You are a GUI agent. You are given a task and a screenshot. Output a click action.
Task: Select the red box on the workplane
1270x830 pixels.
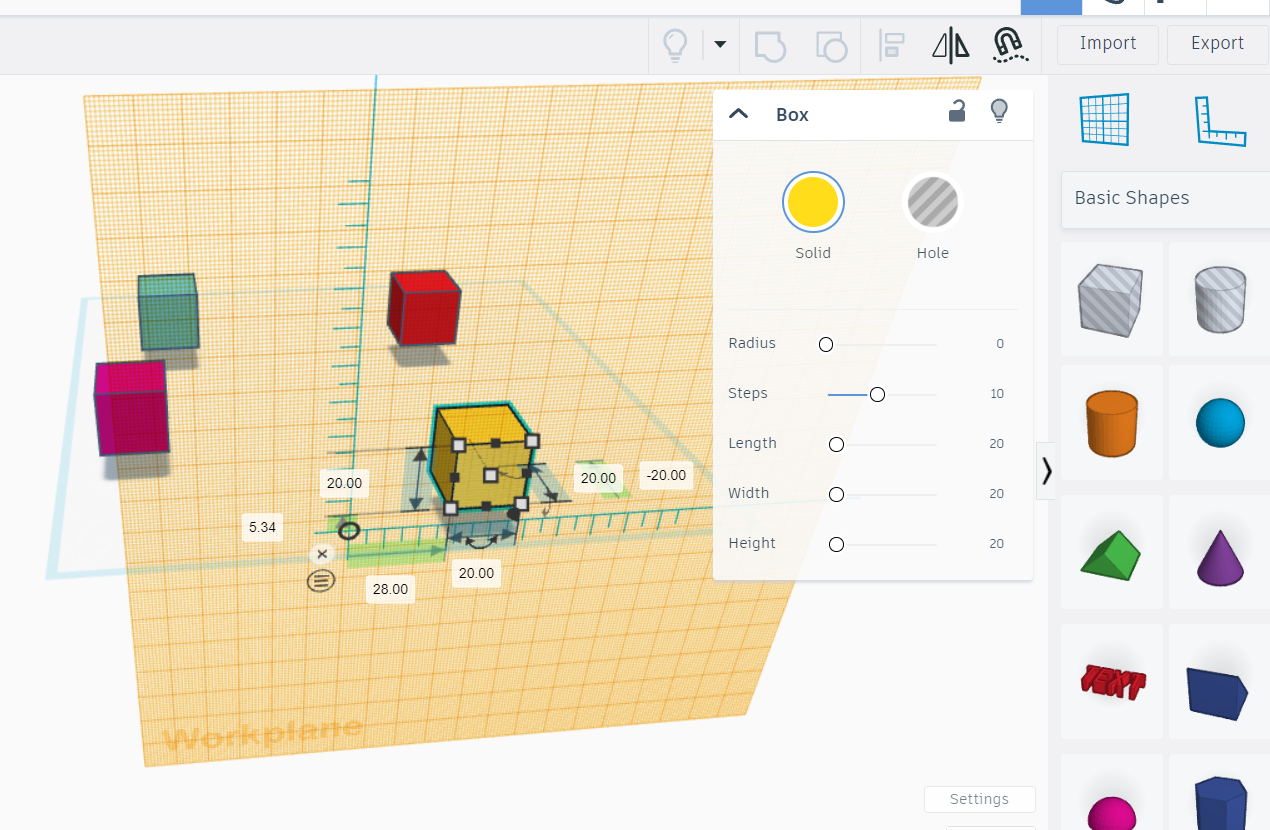point(424,306)
